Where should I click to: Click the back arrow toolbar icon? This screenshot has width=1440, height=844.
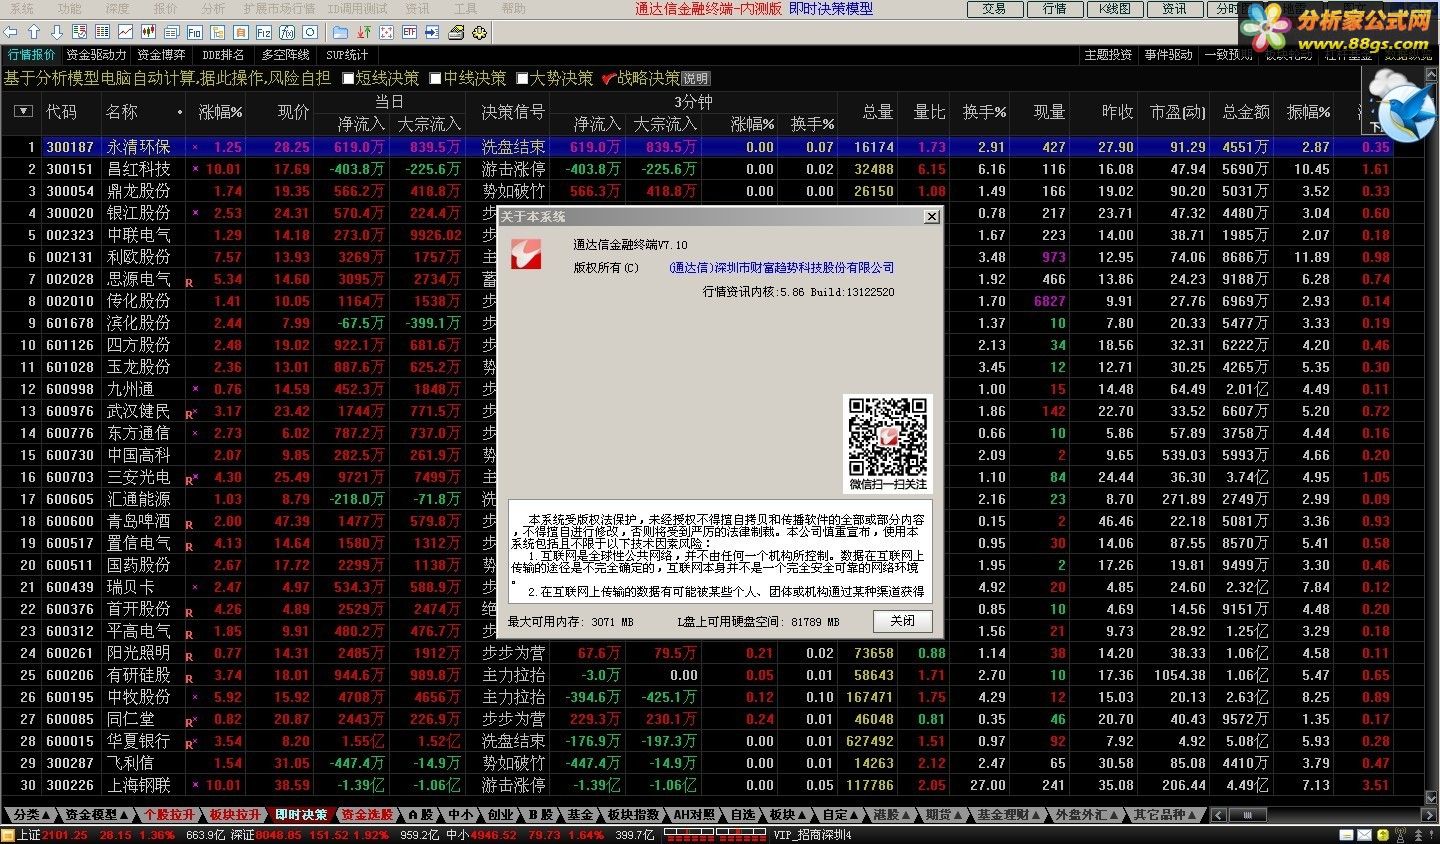(10, 33)
